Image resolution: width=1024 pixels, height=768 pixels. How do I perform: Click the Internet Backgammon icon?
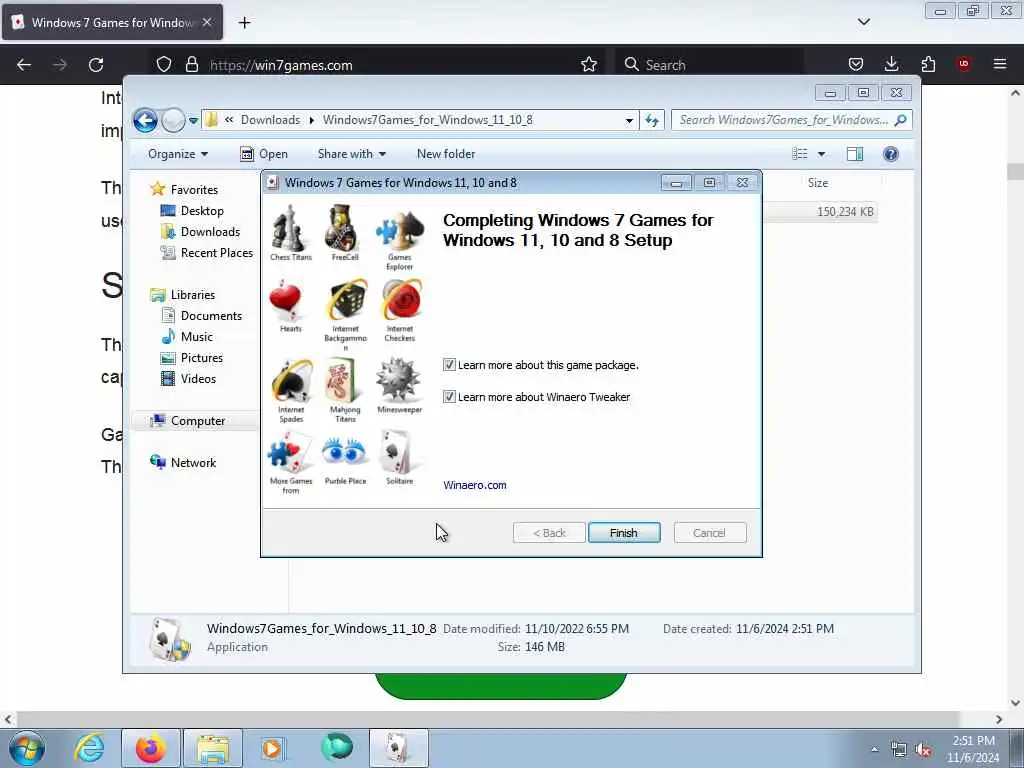click(x=347, y=301)
